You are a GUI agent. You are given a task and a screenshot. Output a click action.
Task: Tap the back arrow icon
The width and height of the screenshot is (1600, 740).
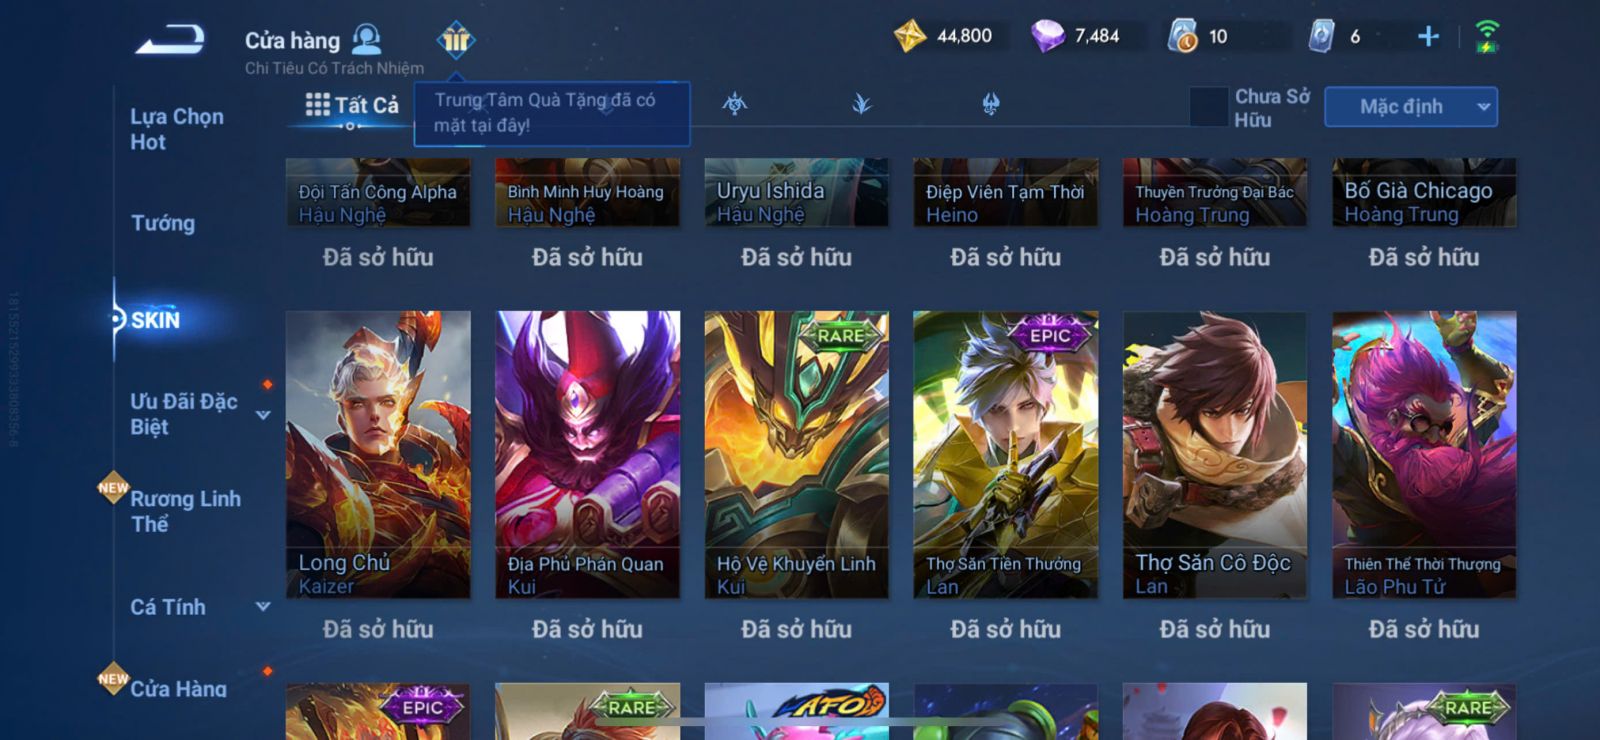click(x=170, y=40)
